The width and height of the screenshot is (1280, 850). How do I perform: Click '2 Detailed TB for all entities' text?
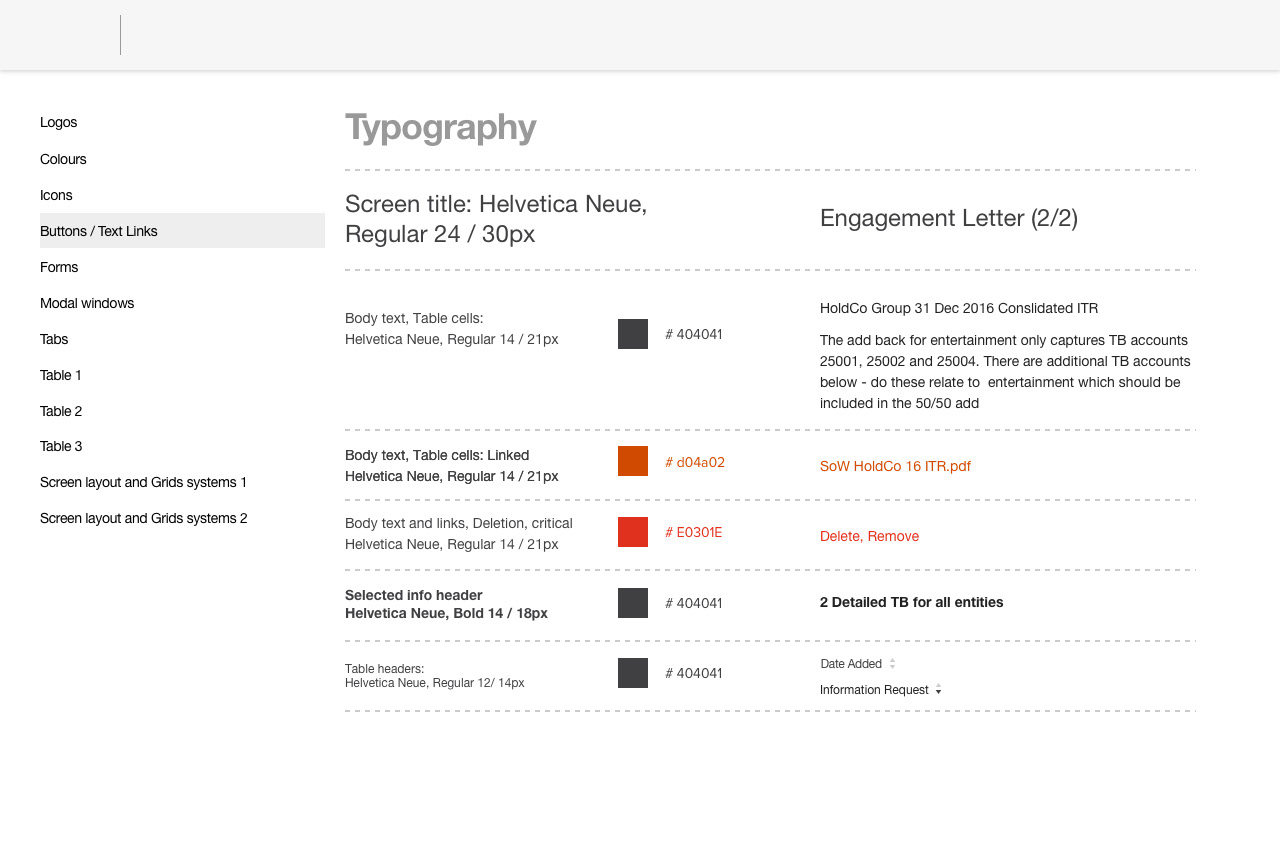pyautogui.click(x=911, y=602)
